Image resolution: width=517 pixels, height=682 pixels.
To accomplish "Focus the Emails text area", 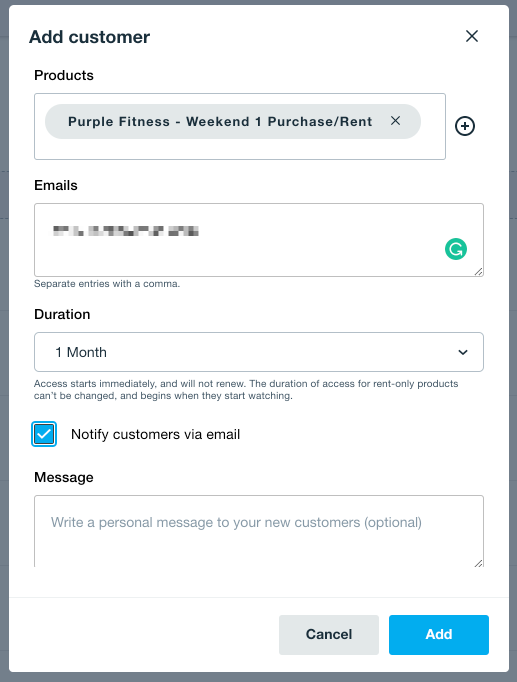I will (x=259, y=240).
